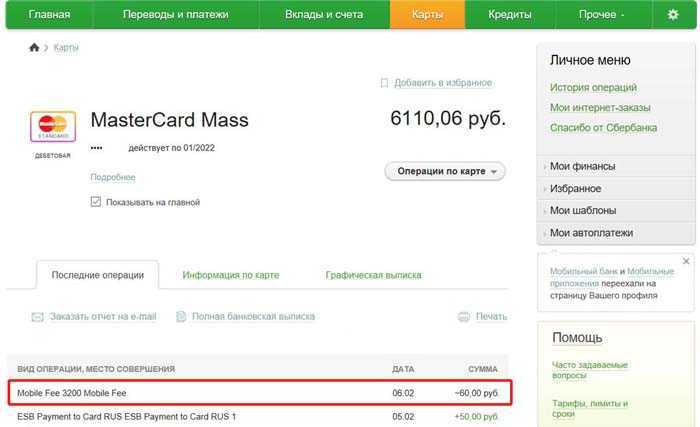Select the ESB Payment to Card RUS row
This screenshot has height=427, width=700.
[258, 417]
